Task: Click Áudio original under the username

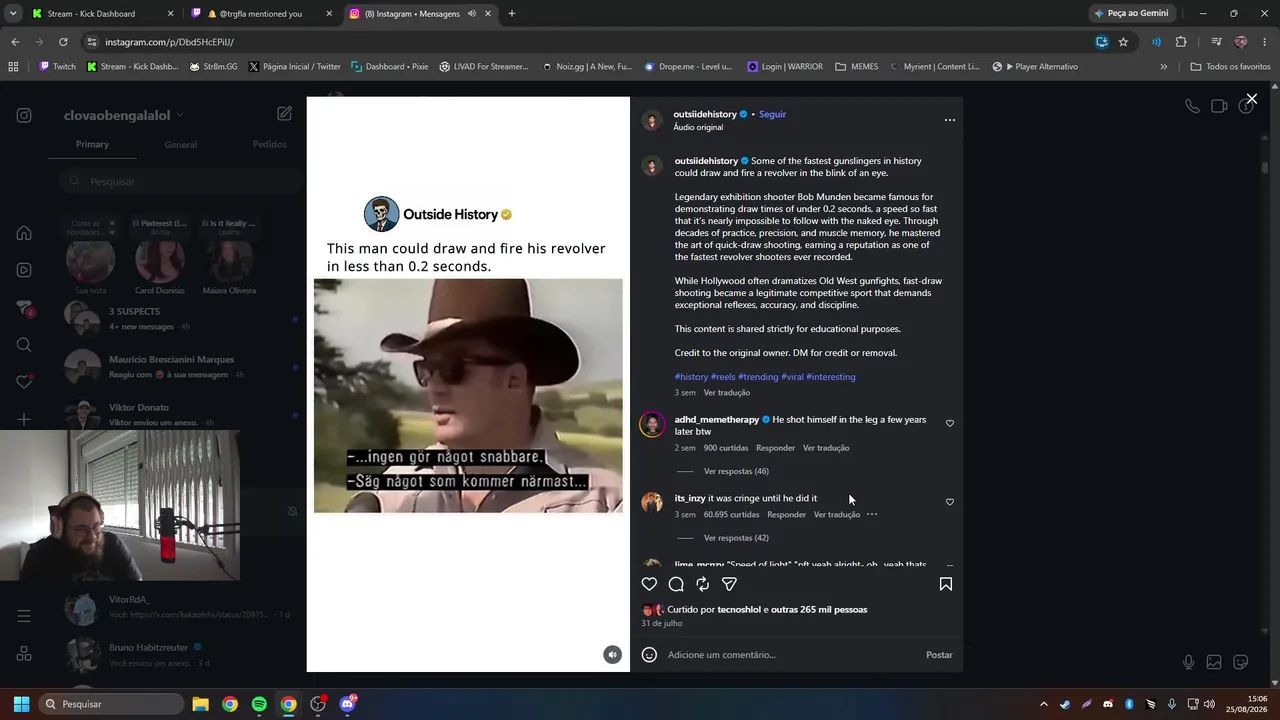Action: coord(698,128)
